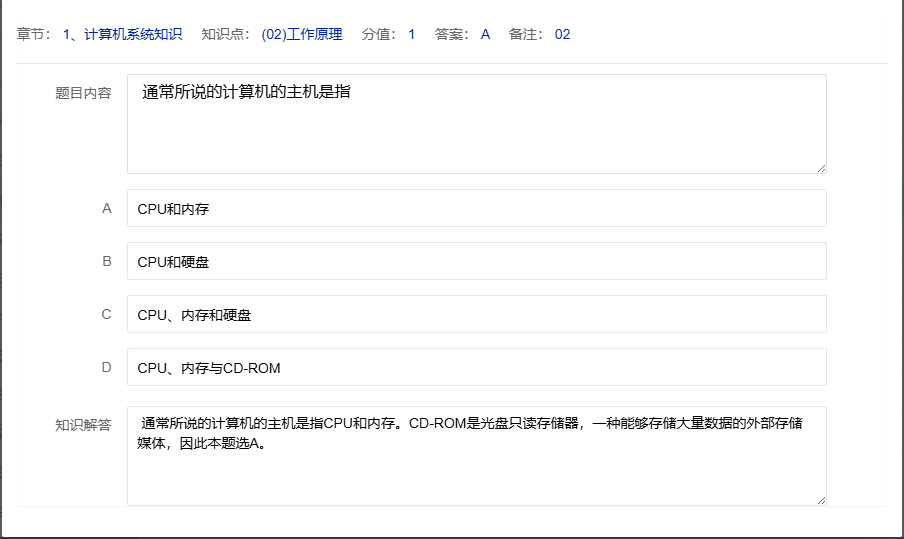Focus the 知识解答 explanation text area
904x539 pixels.
coord(476,456)
